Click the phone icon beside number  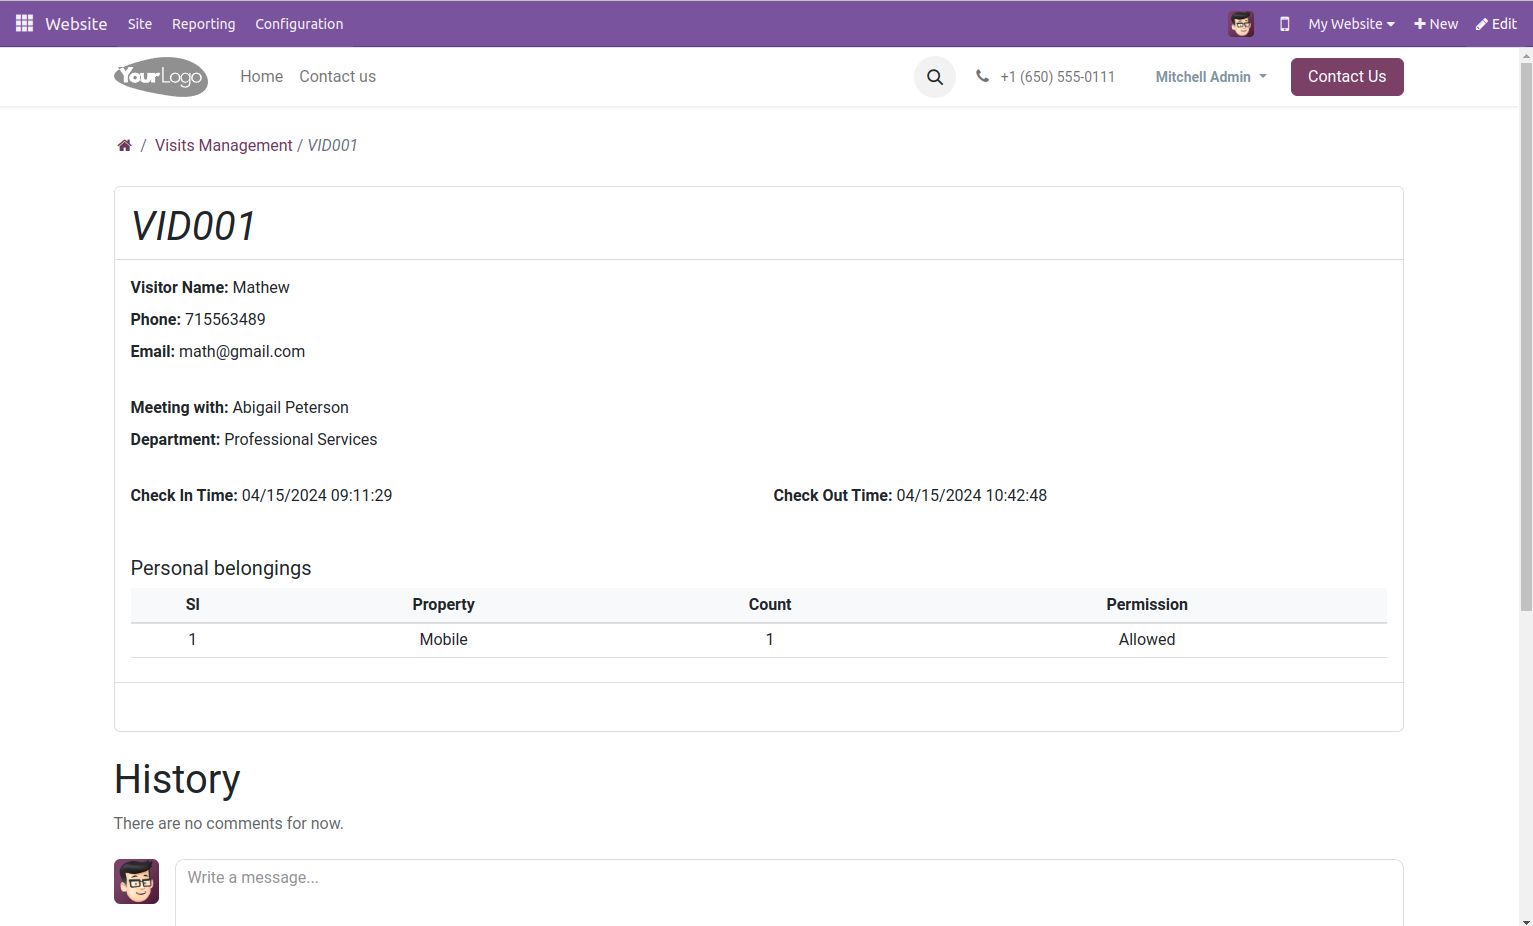coord(982,76)
